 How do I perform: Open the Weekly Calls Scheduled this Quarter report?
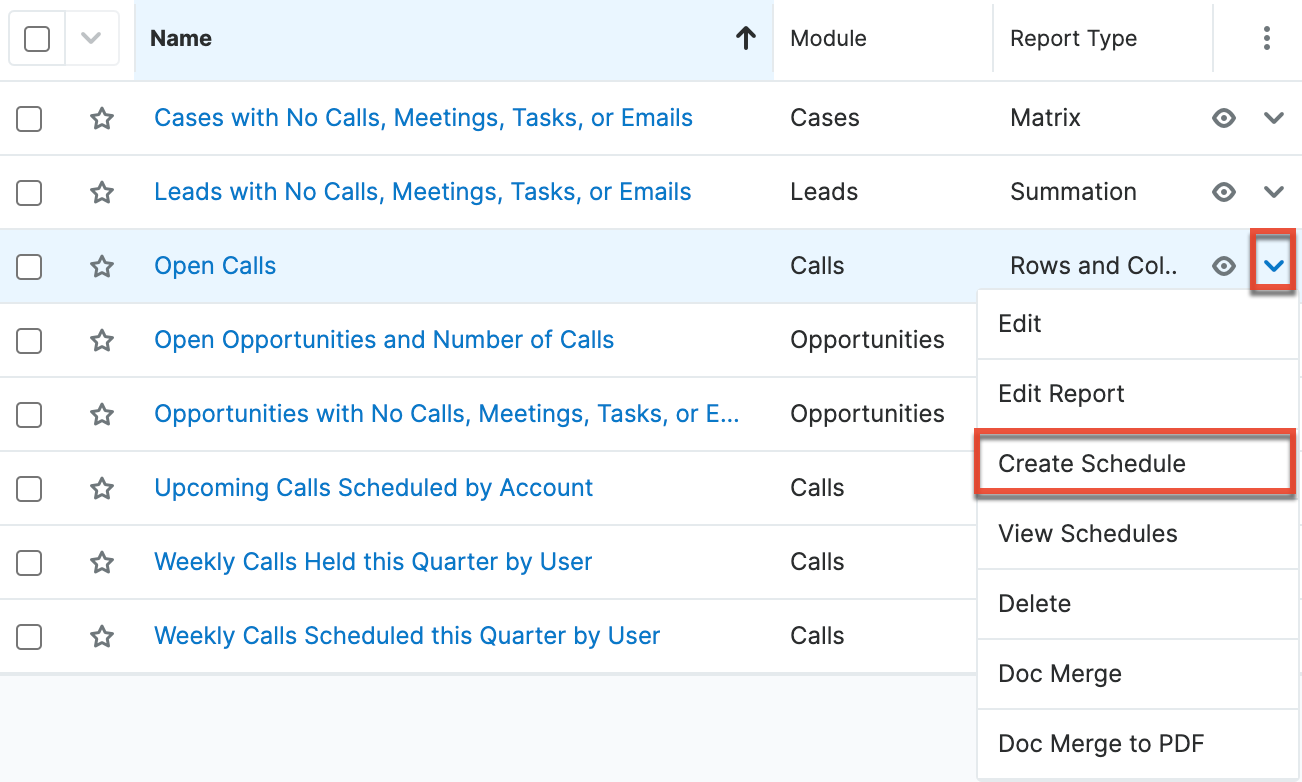click(406, 636)
